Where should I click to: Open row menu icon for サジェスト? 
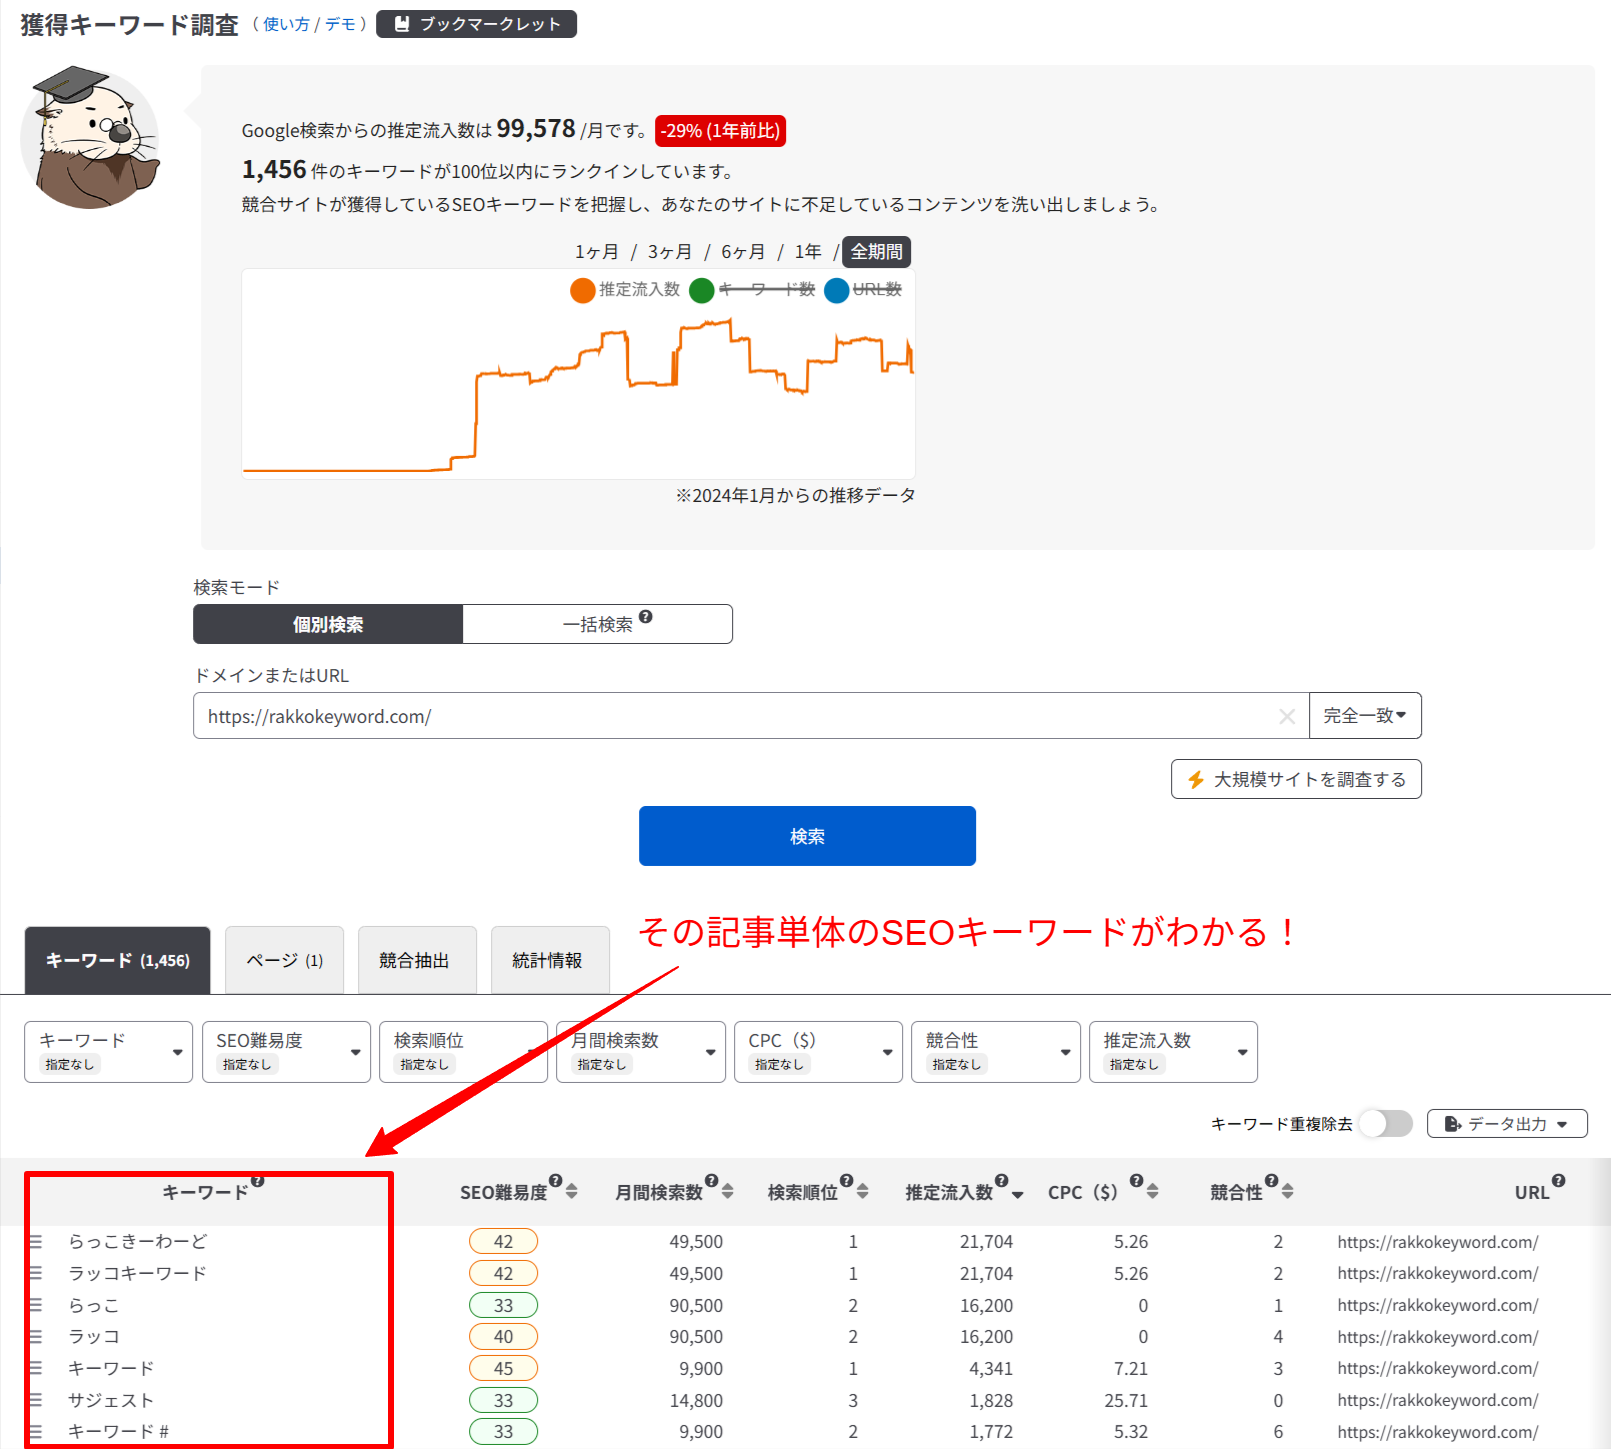click(x=36, y=1400)
